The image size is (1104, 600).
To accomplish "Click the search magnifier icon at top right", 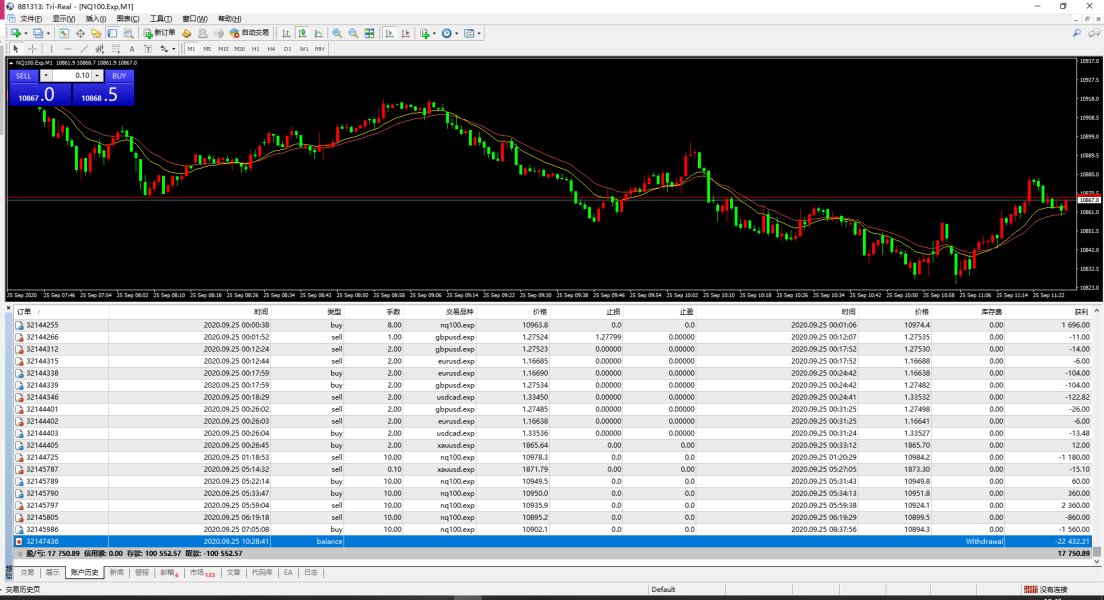I will tap(1076, 33).
